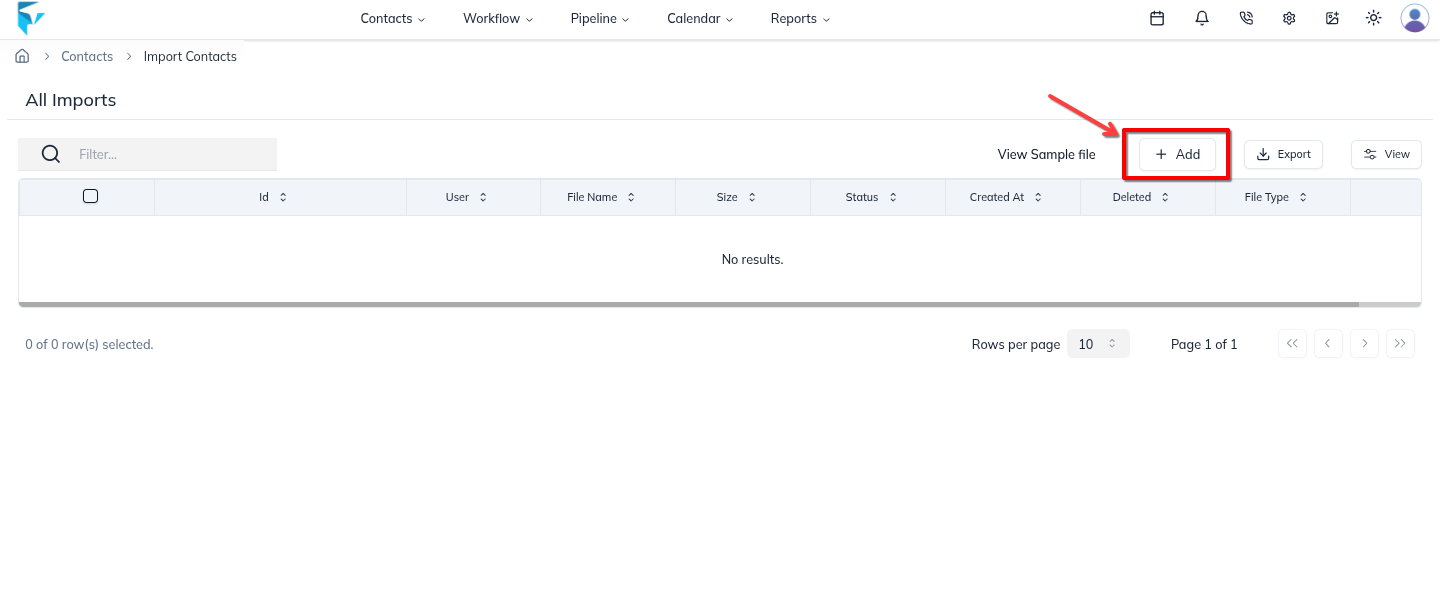Check notifications via the bell icon
The width and height of the screenshot is (1440, 610).
point(1202,18)
